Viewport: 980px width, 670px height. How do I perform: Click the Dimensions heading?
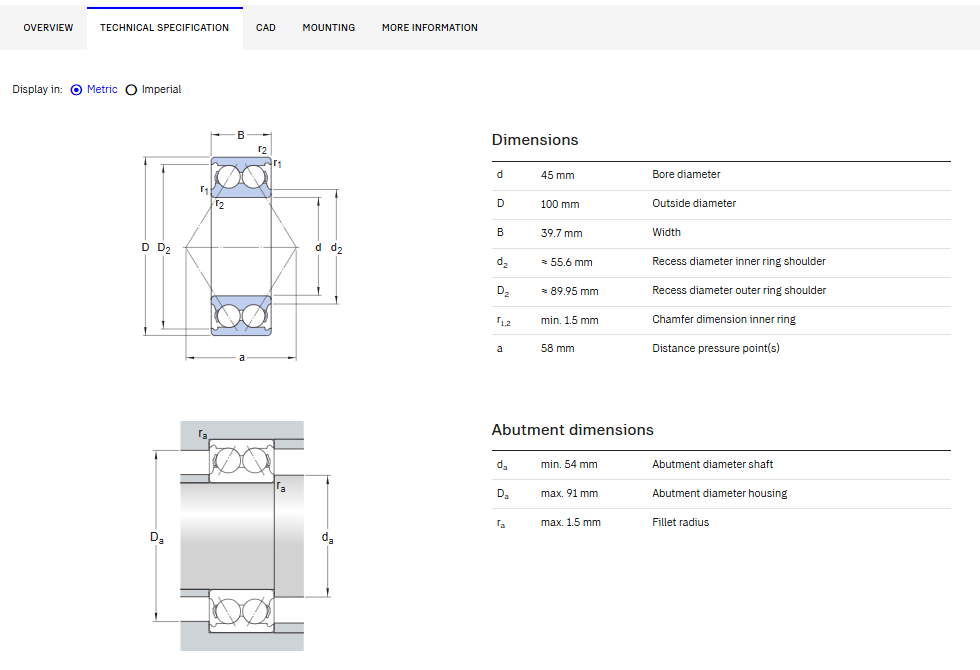tap(535, 139)
